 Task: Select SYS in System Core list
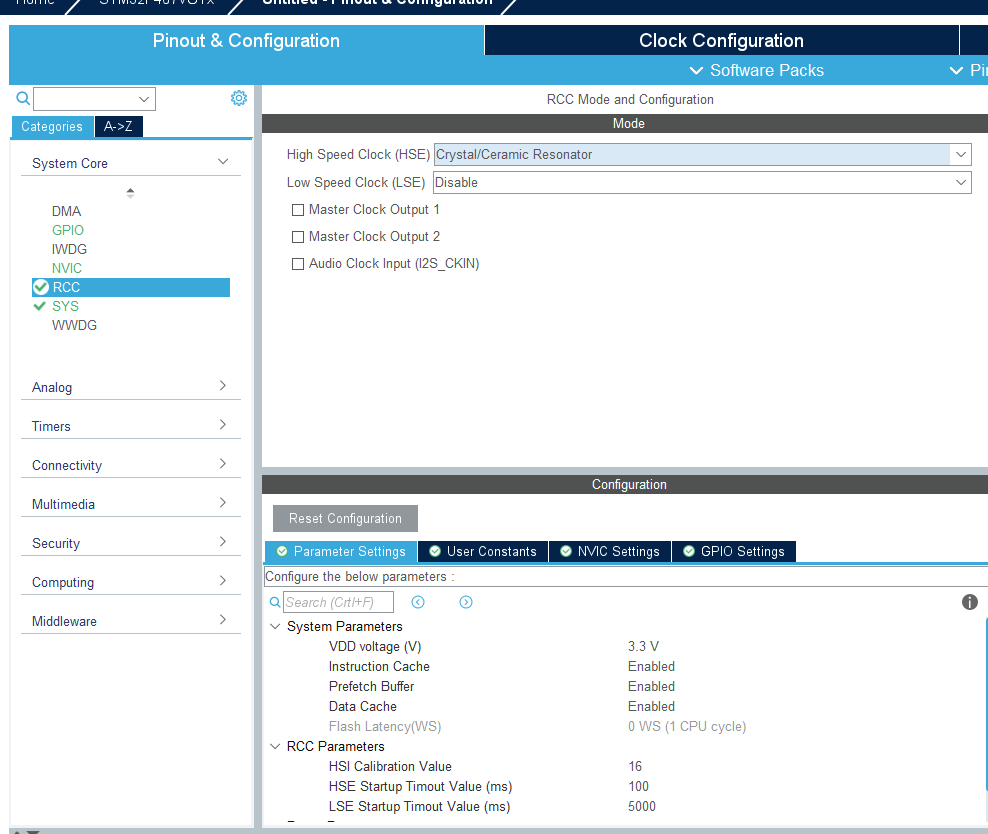[66, 306]
